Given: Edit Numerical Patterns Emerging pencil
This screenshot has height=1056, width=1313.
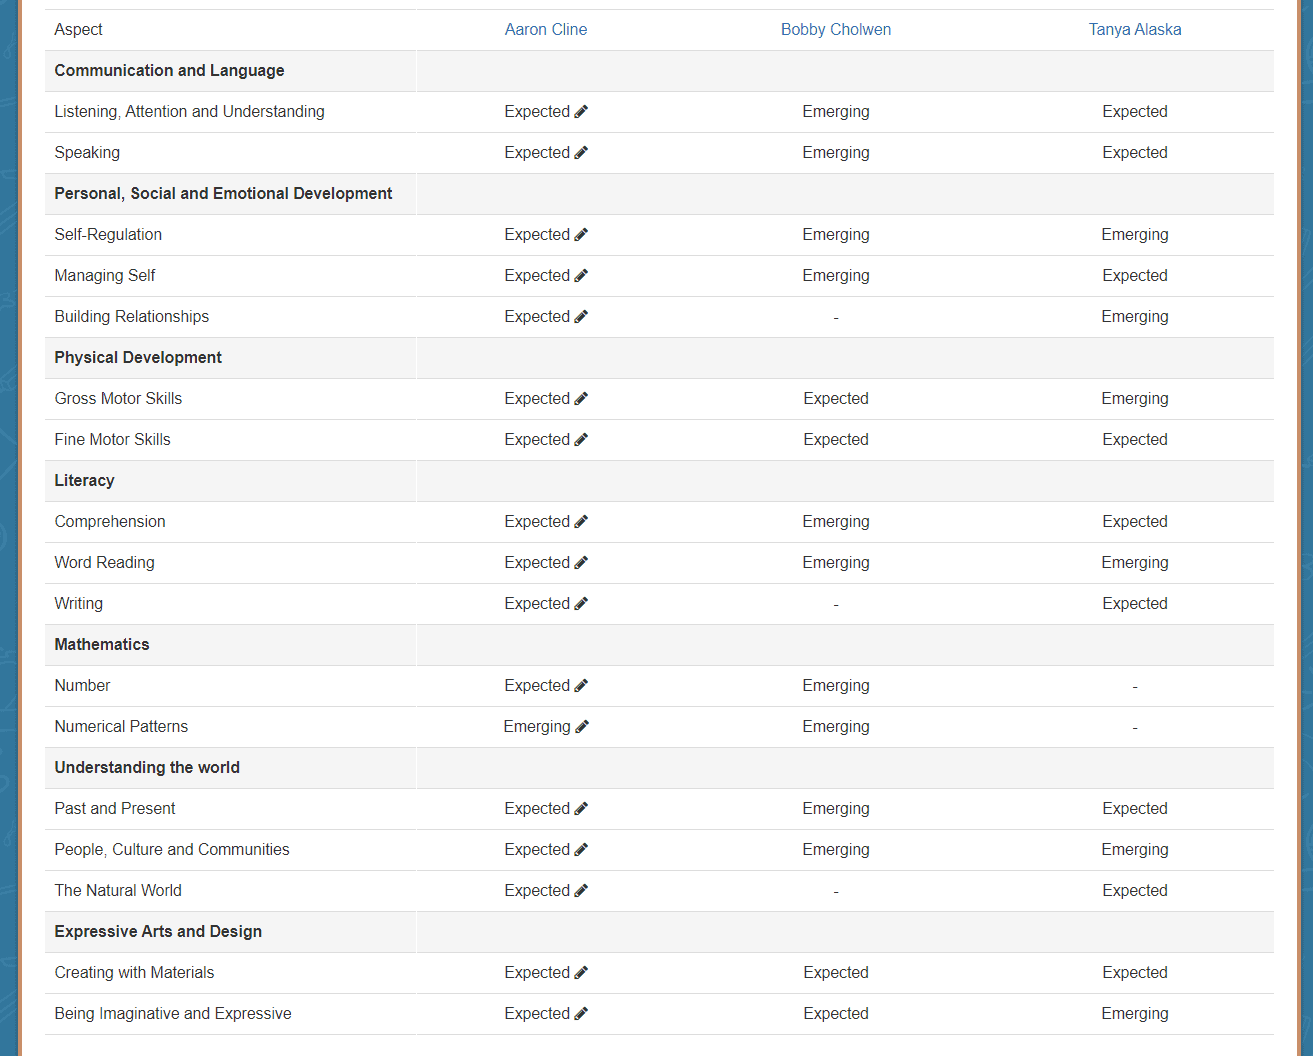Looking at the screenshot, I should (582, 727).
